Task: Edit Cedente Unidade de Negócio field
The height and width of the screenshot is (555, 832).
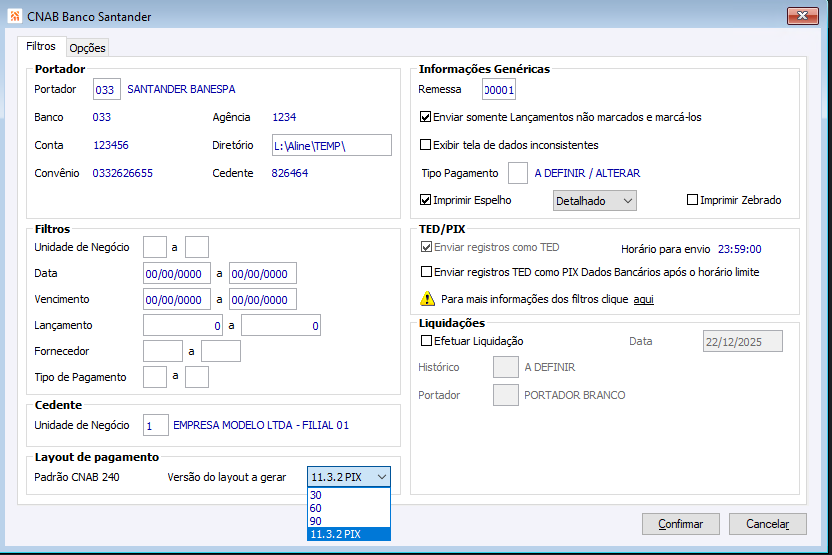Action: coord(156,426)
